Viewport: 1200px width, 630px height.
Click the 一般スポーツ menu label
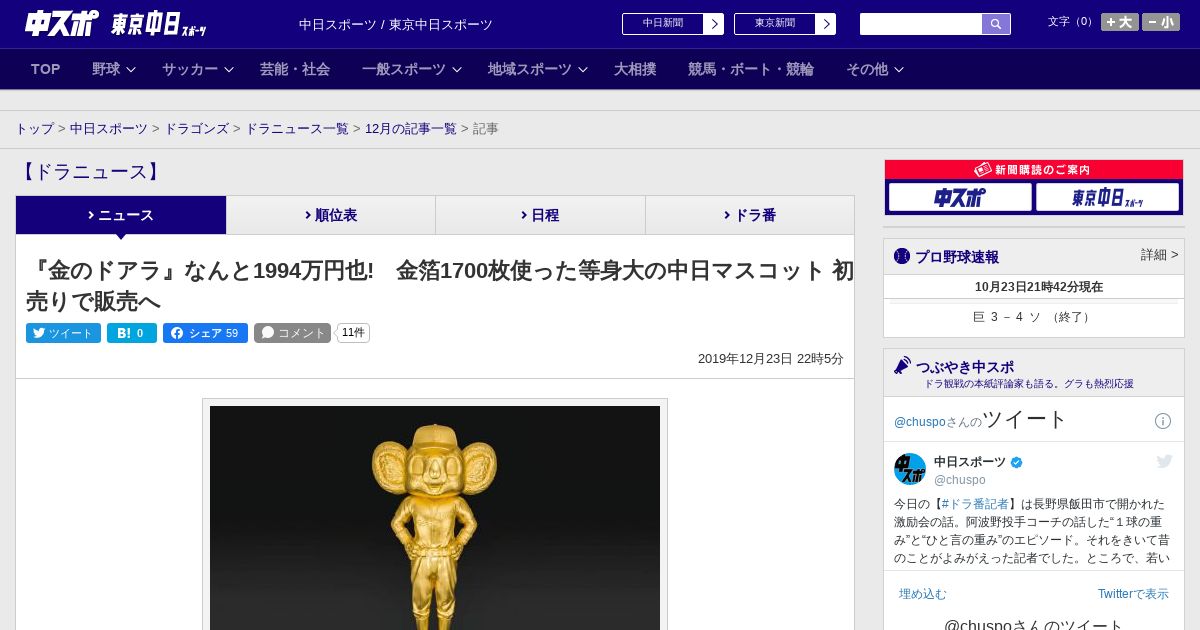coord(404,69)
